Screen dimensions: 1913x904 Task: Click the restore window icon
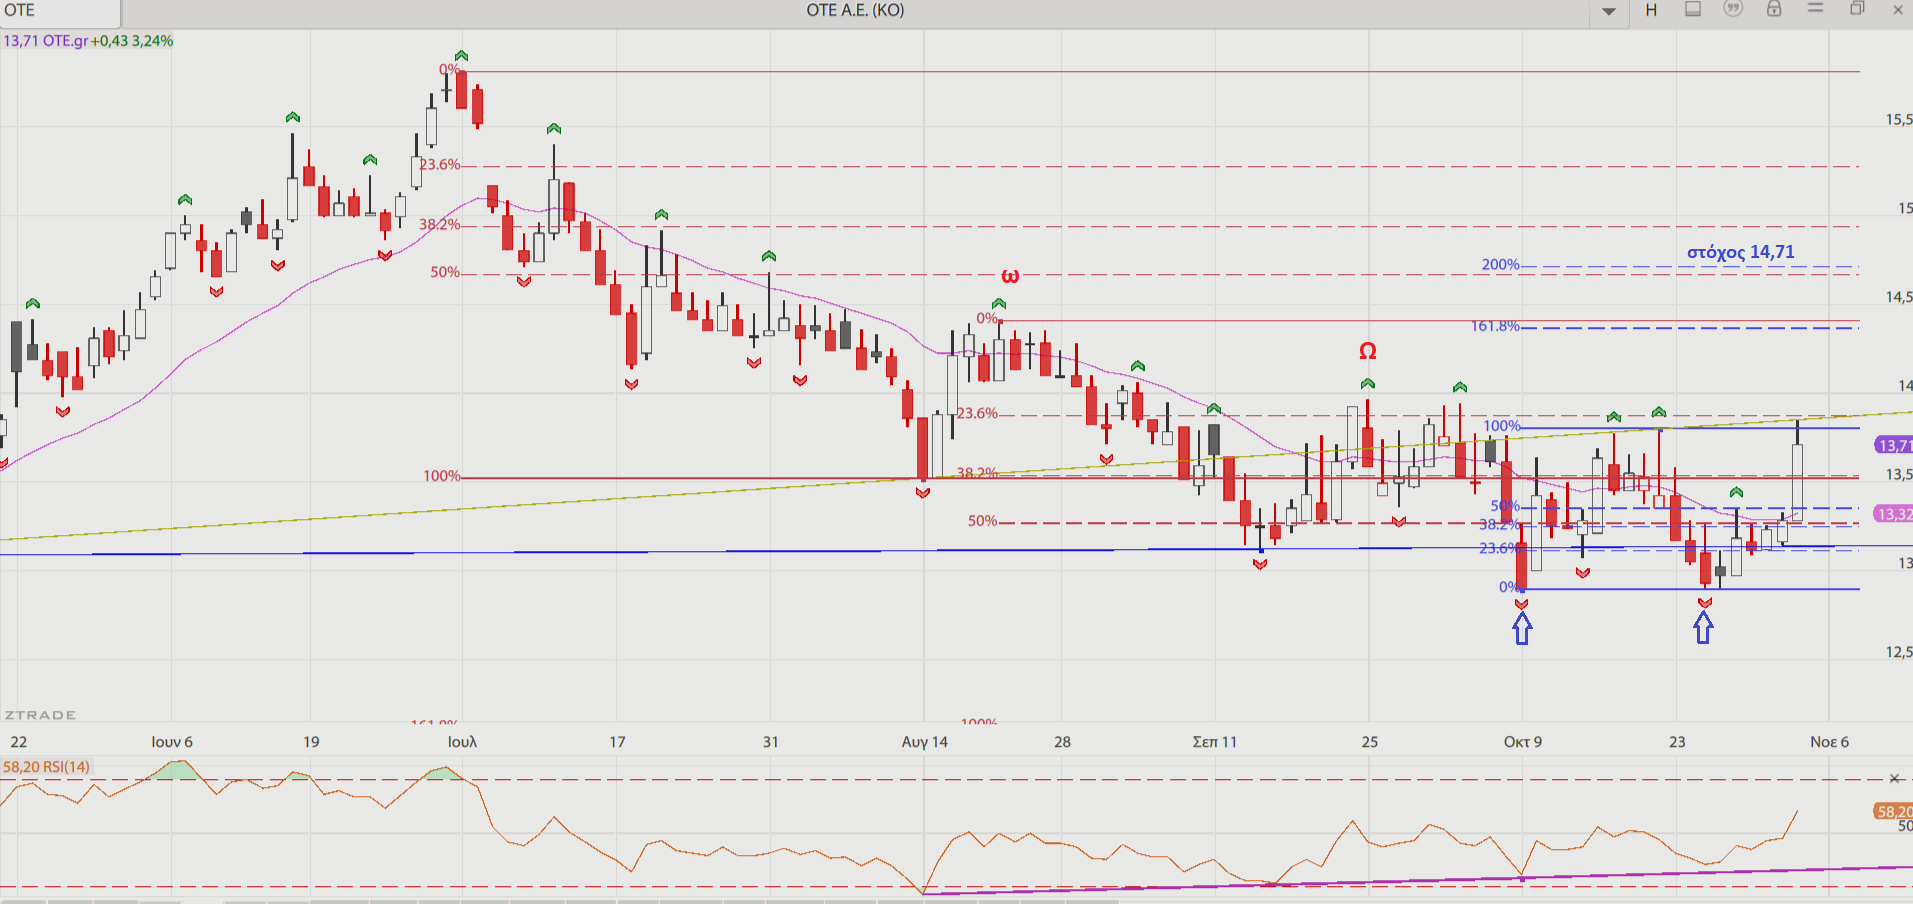pos(1857,9)
